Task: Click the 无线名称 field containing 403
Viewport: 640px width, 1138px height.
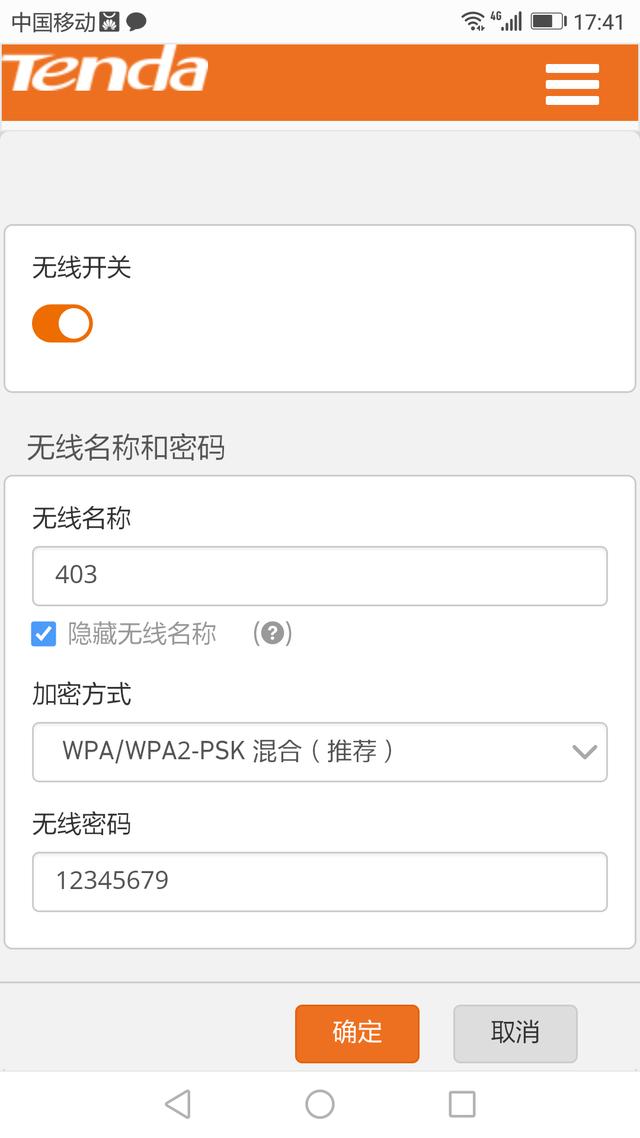Action: pyautogui.click(x=319, y=575)
